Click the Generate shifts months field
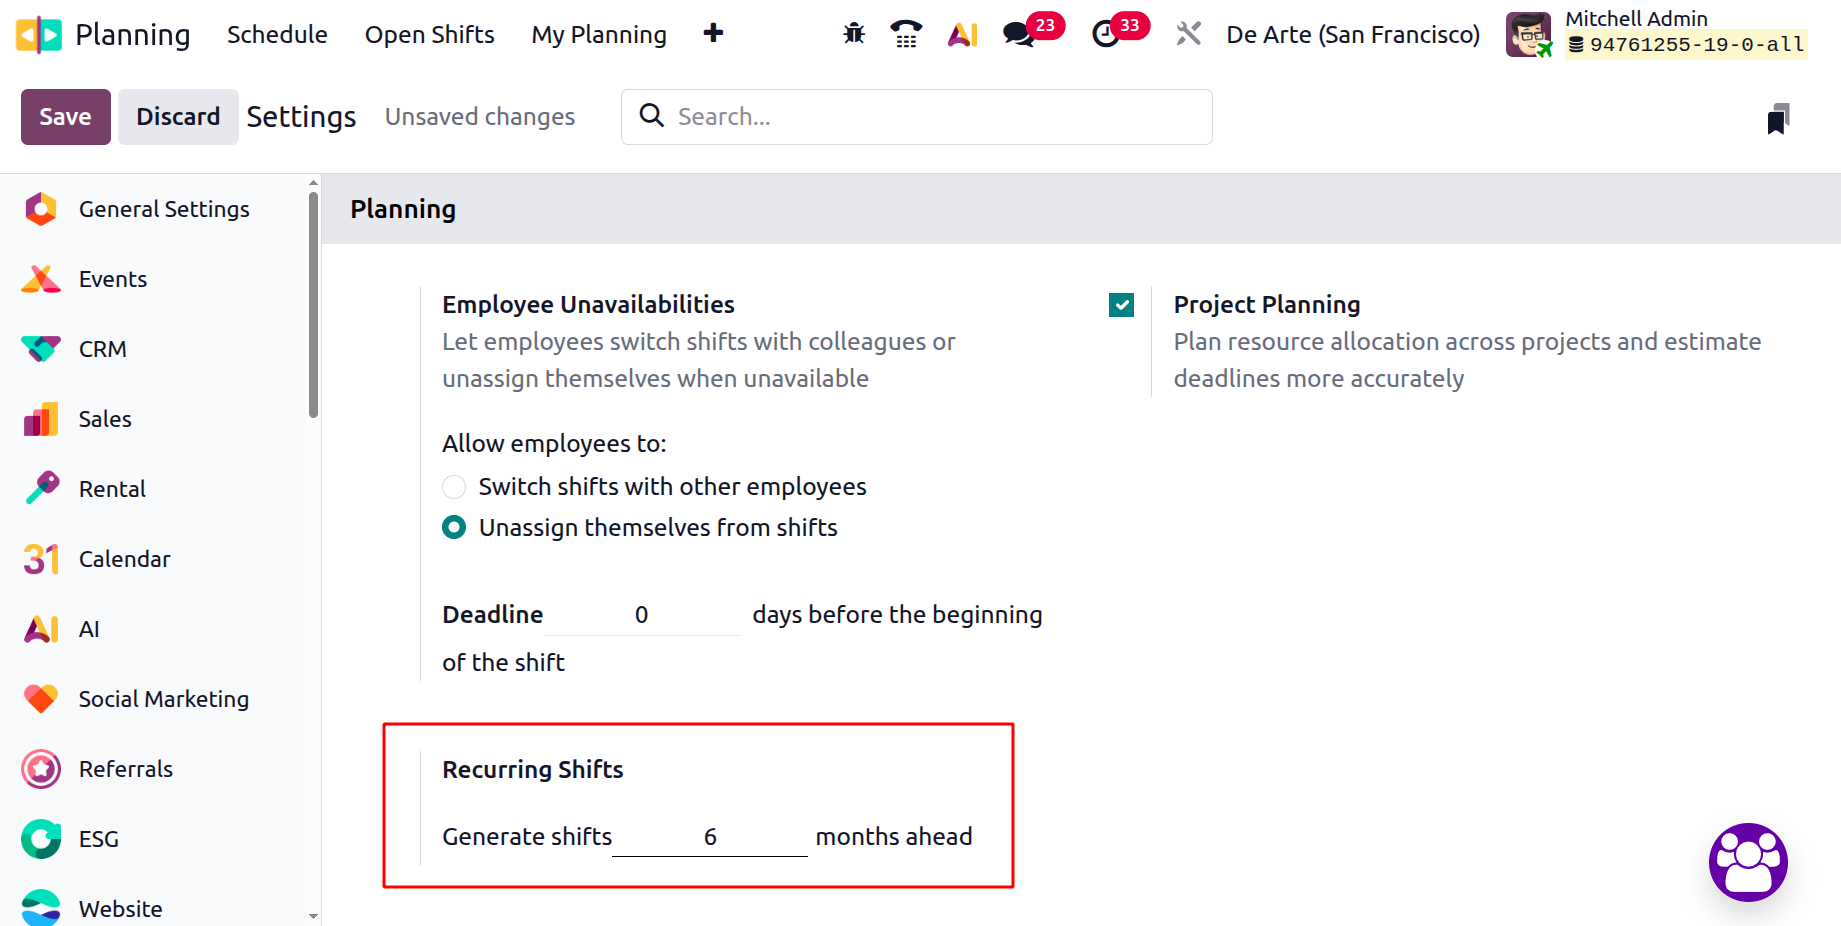Viewport: 1841px width, 926px height. (710, 837)
